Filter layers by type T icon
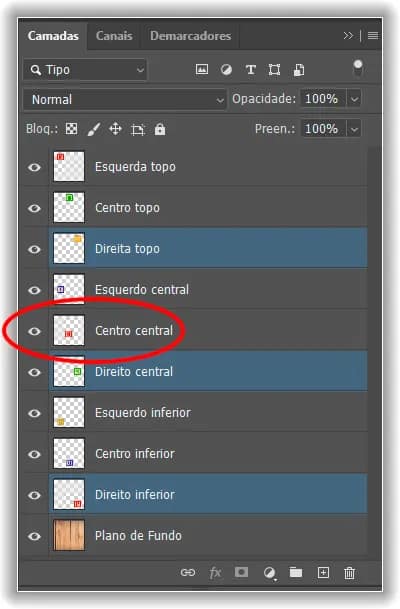The width and height of the screenshot is (400, 609). pyautogui.click(x=250, y=70)
